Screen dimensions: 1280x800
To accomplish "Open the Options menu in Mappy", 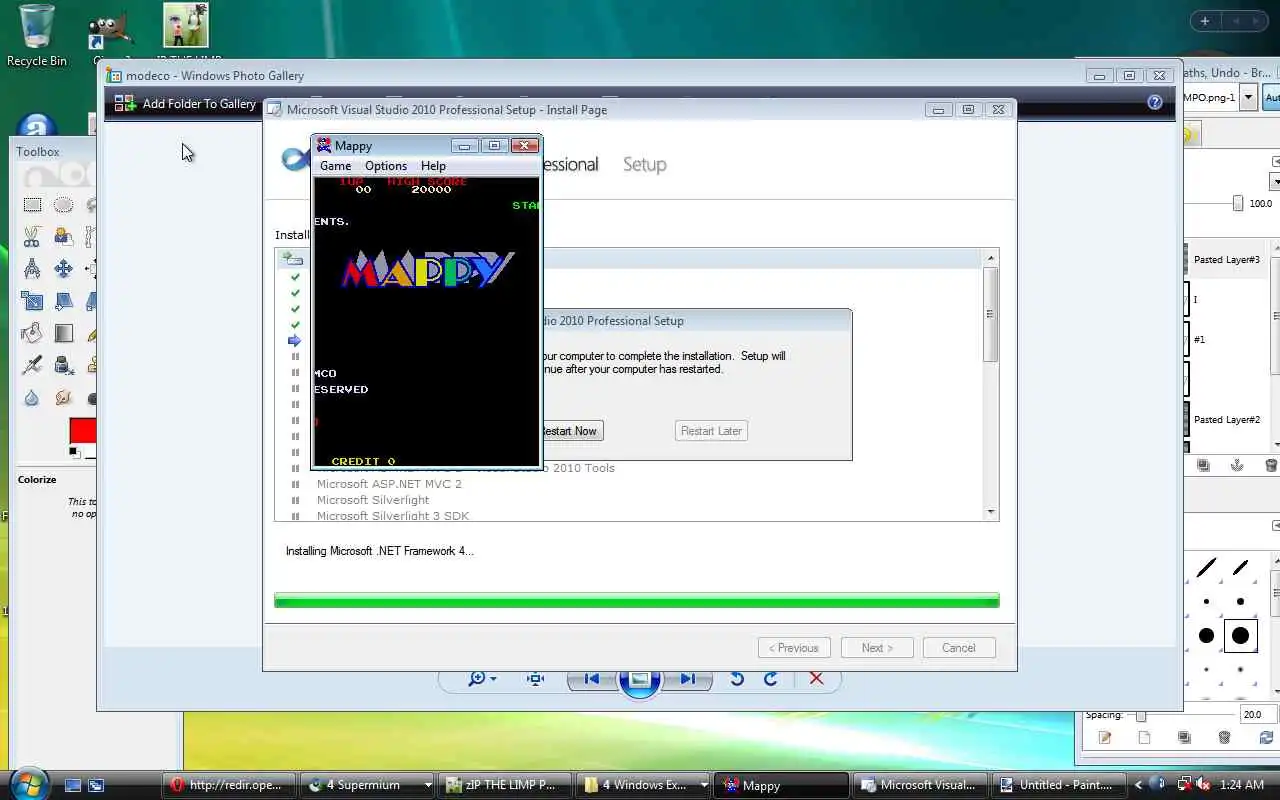I will 386,166.
